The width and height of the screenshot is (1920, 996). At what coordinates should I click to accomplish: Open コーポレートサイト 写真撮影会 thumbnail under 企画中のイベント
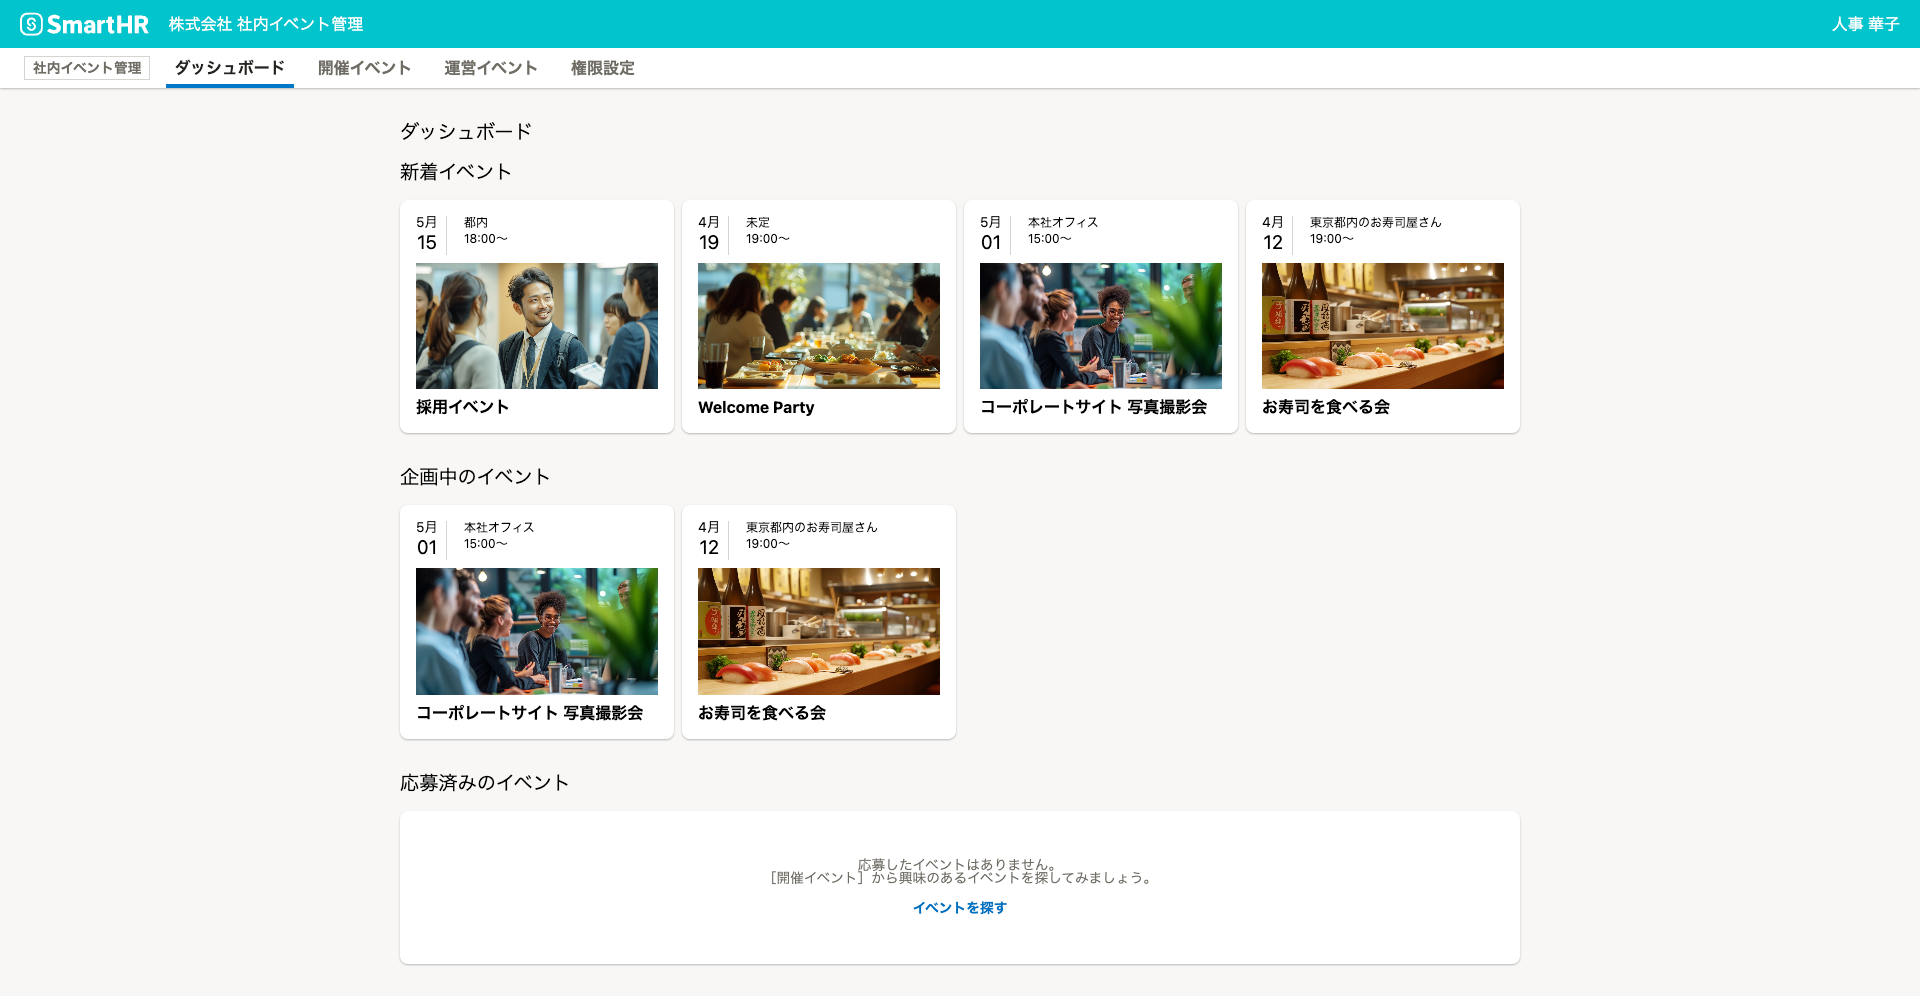537,631
